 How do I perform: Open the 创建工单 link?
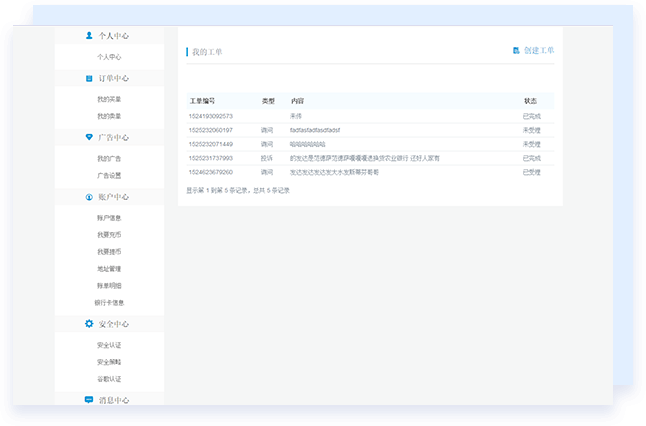[538, 50]
